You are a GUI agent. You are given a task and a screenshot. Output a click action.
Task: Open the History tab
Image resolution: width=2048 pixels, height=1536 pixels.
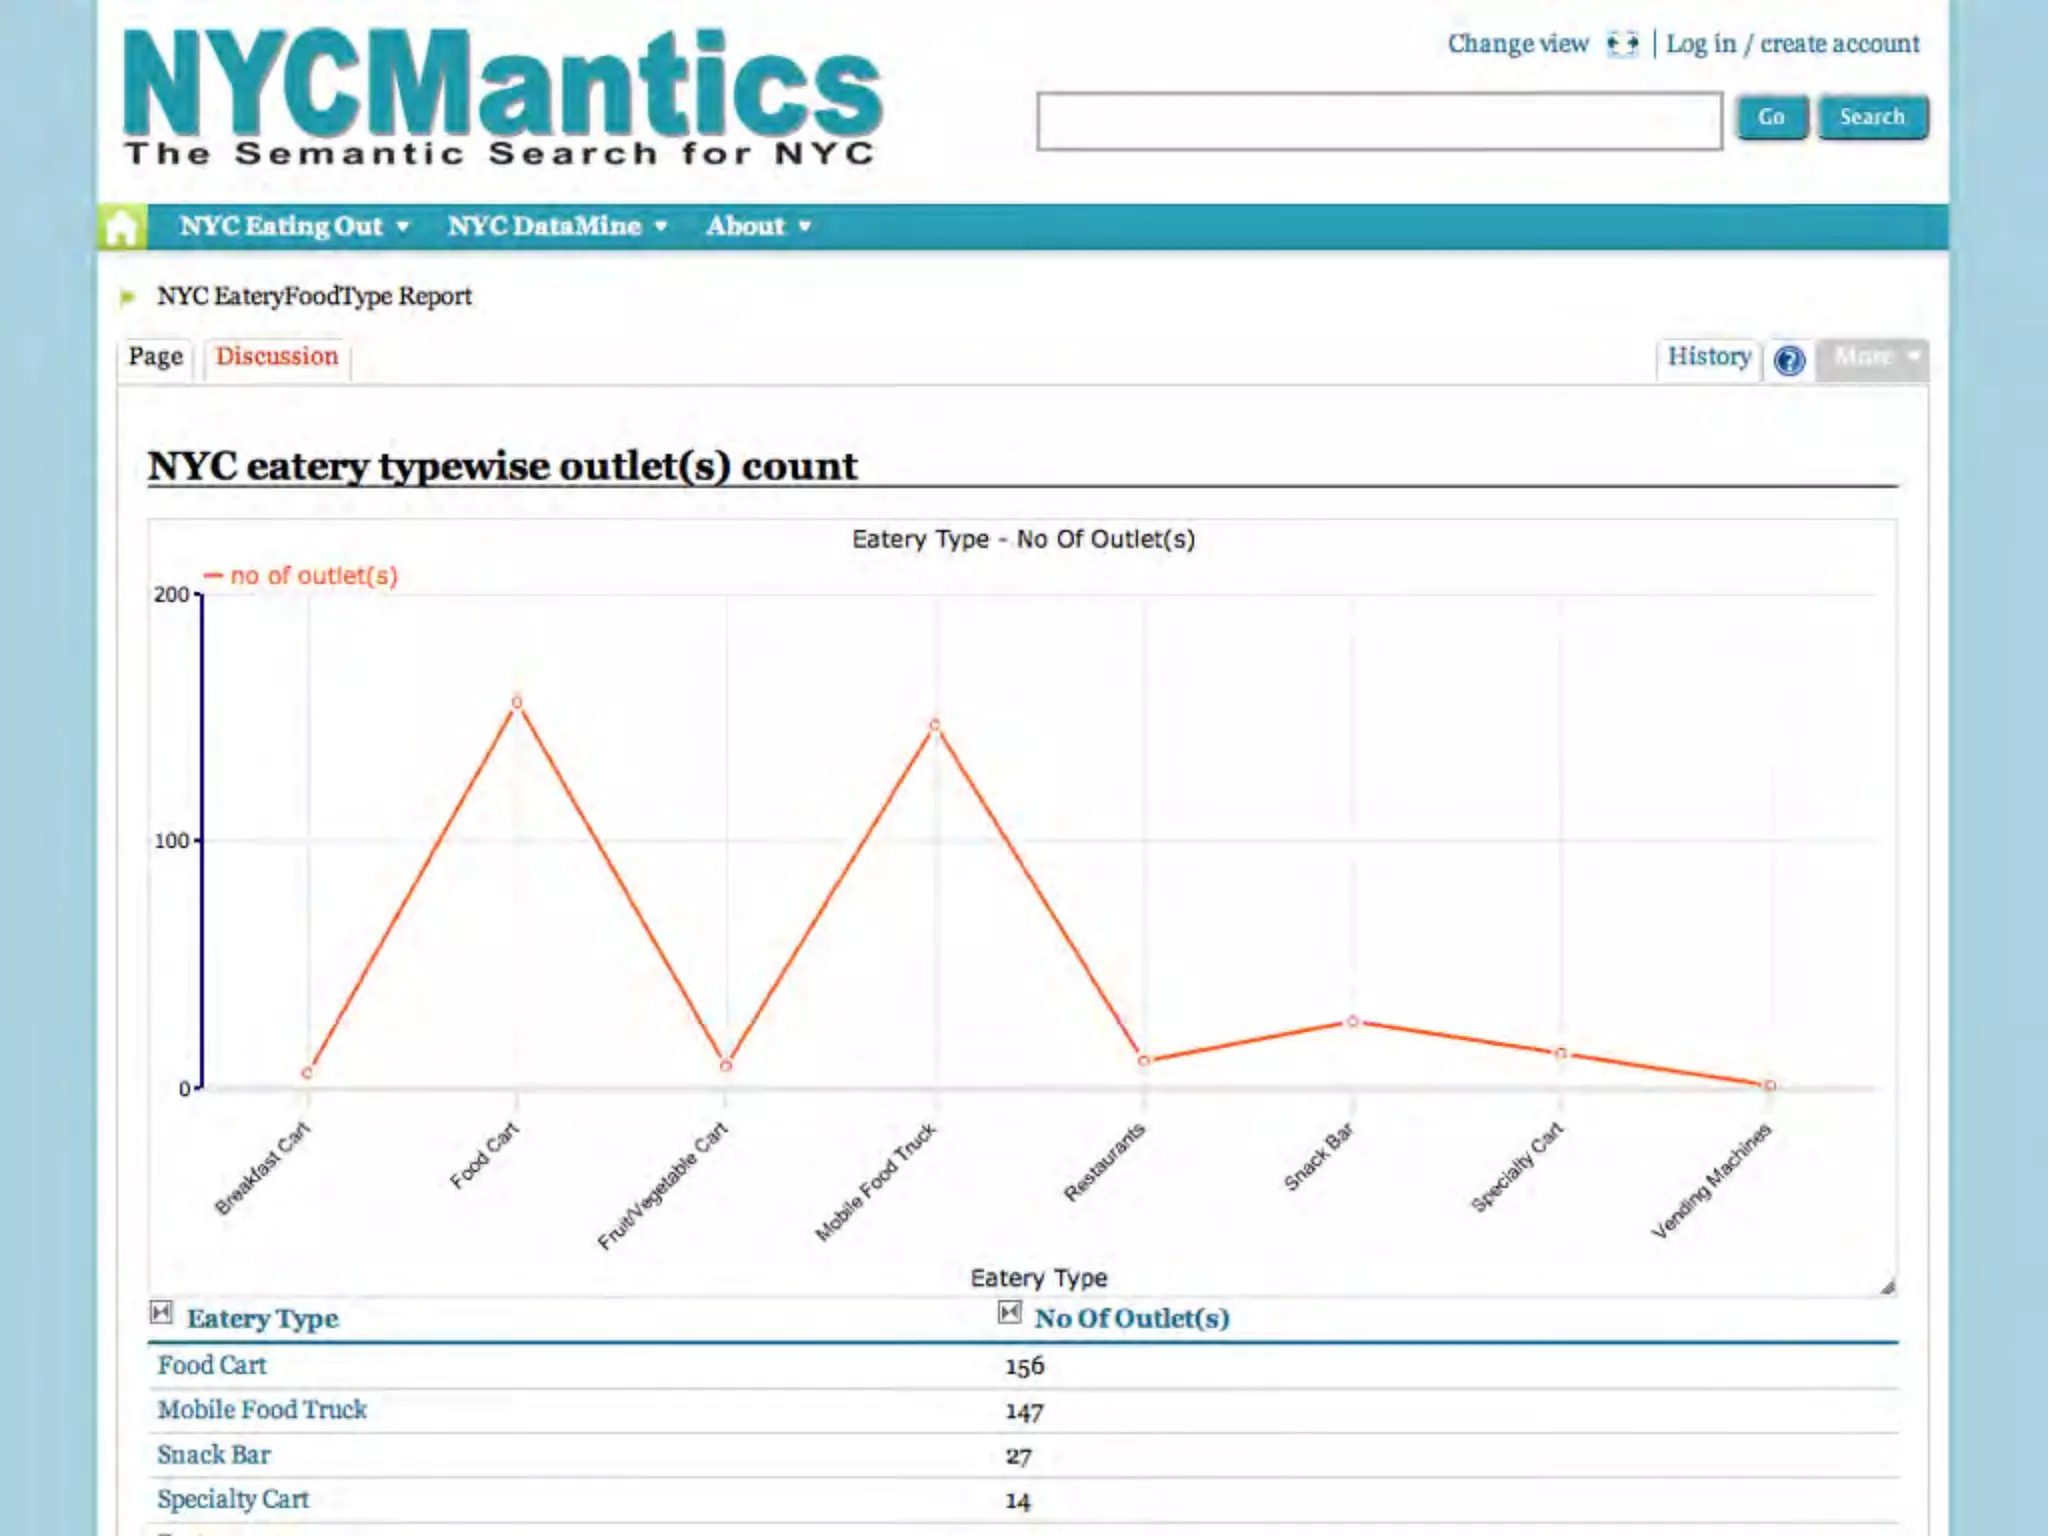(1708, 357)
